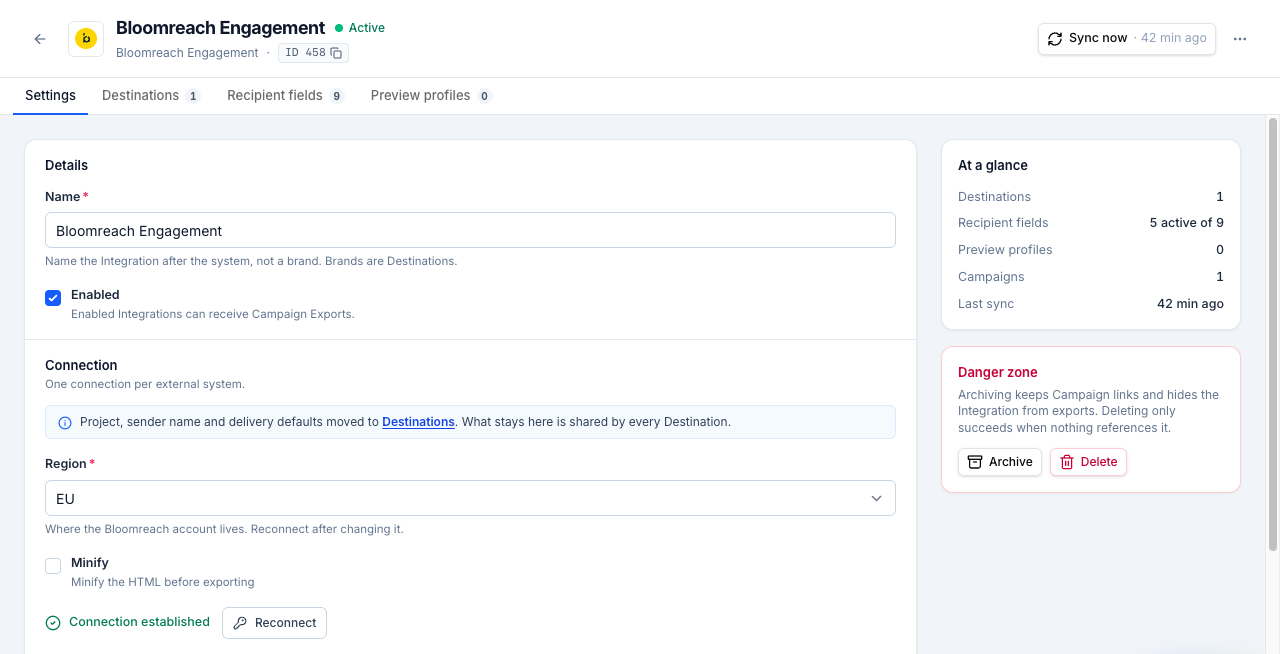This screenshot has height=654, width=1280.
Task: Follow the Destinations link in info banner
Action: point(418,422)
